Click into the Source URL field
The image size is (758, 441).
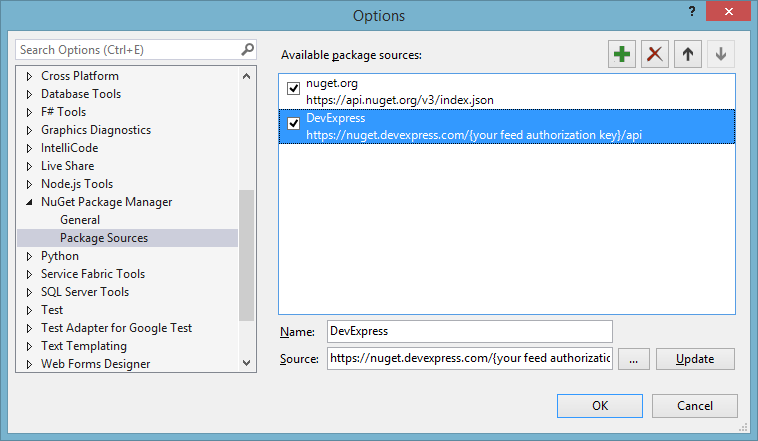pyautogui.click(x=469, y=358)
